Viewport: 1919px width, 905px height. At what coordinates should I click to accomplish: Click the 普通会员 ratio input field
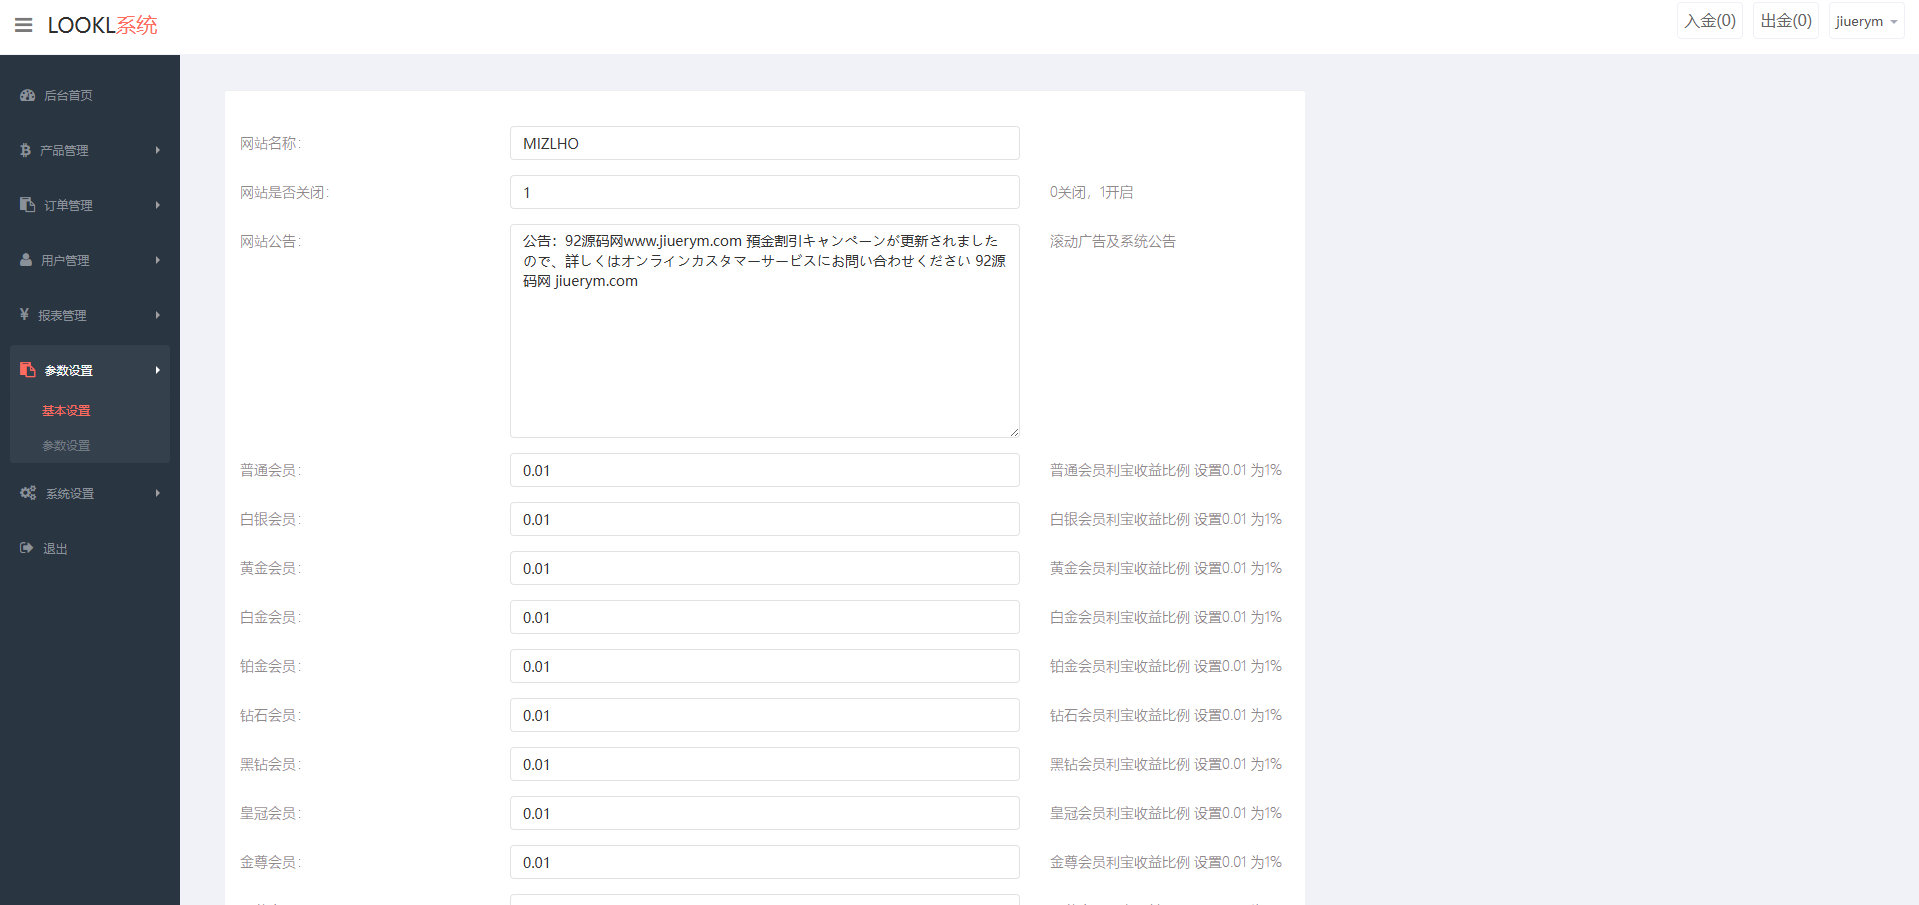pos(764,470)
